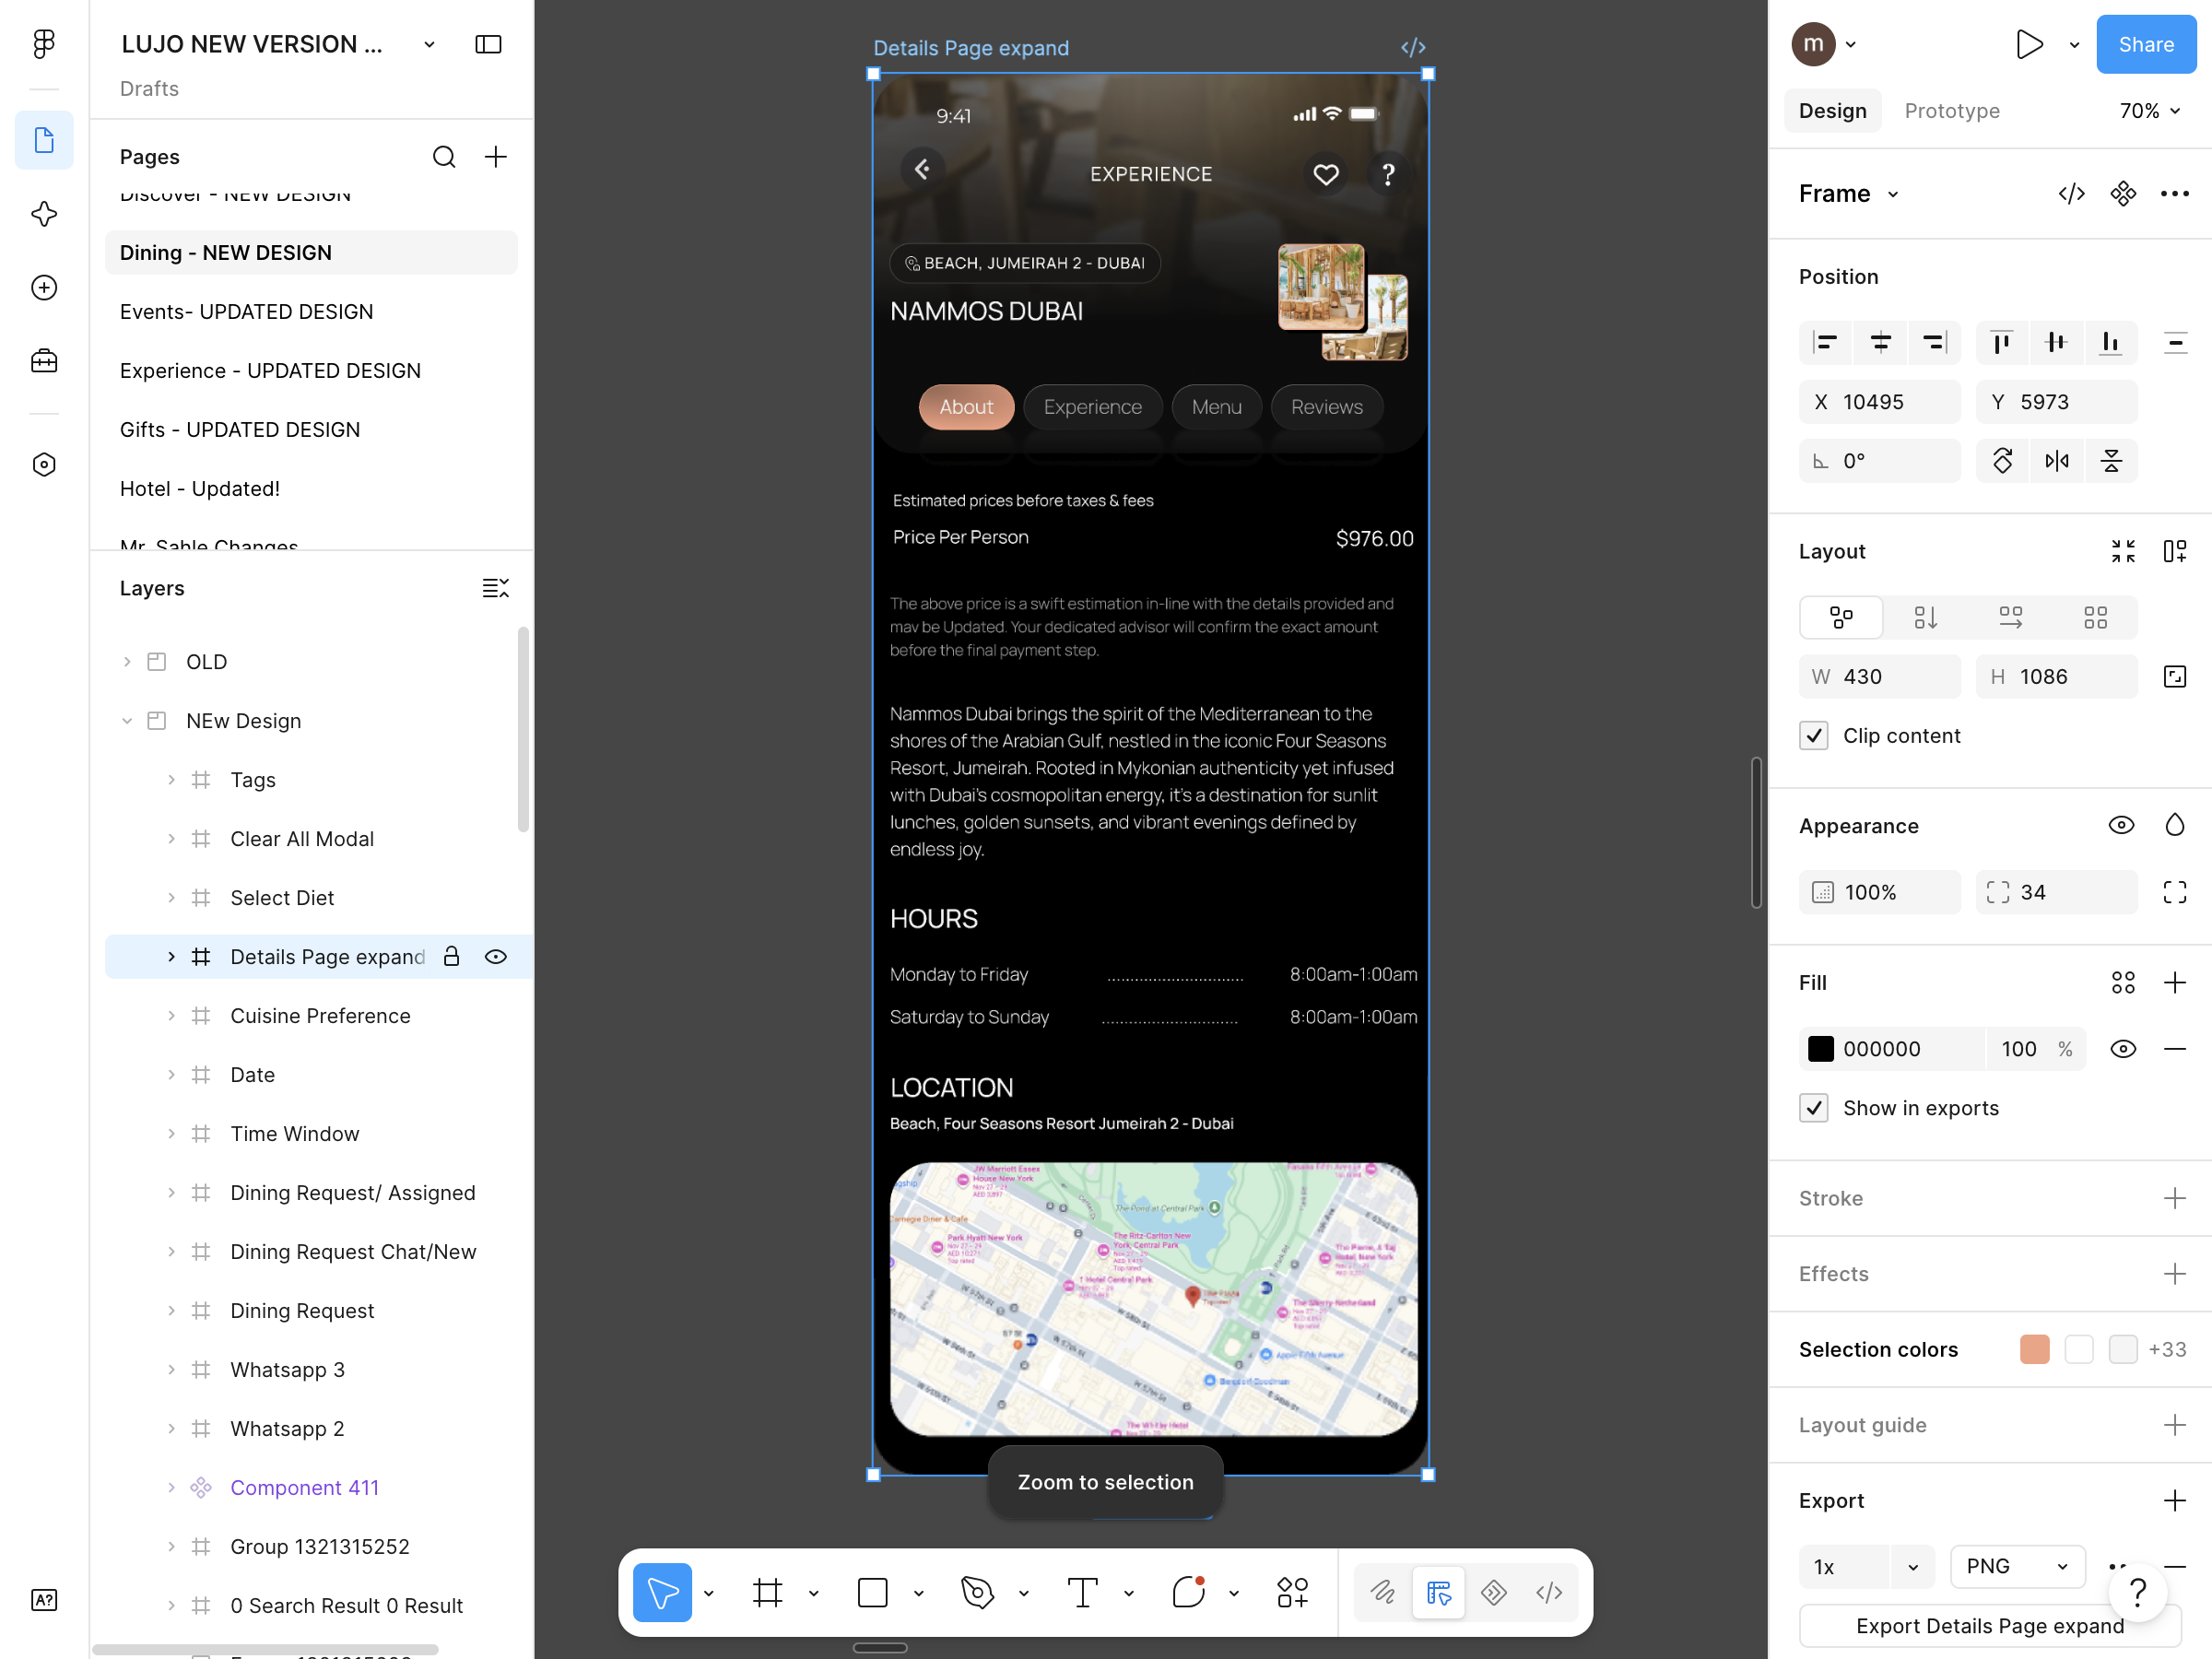Align selection horizontal centers

[x=1880, y=343]
